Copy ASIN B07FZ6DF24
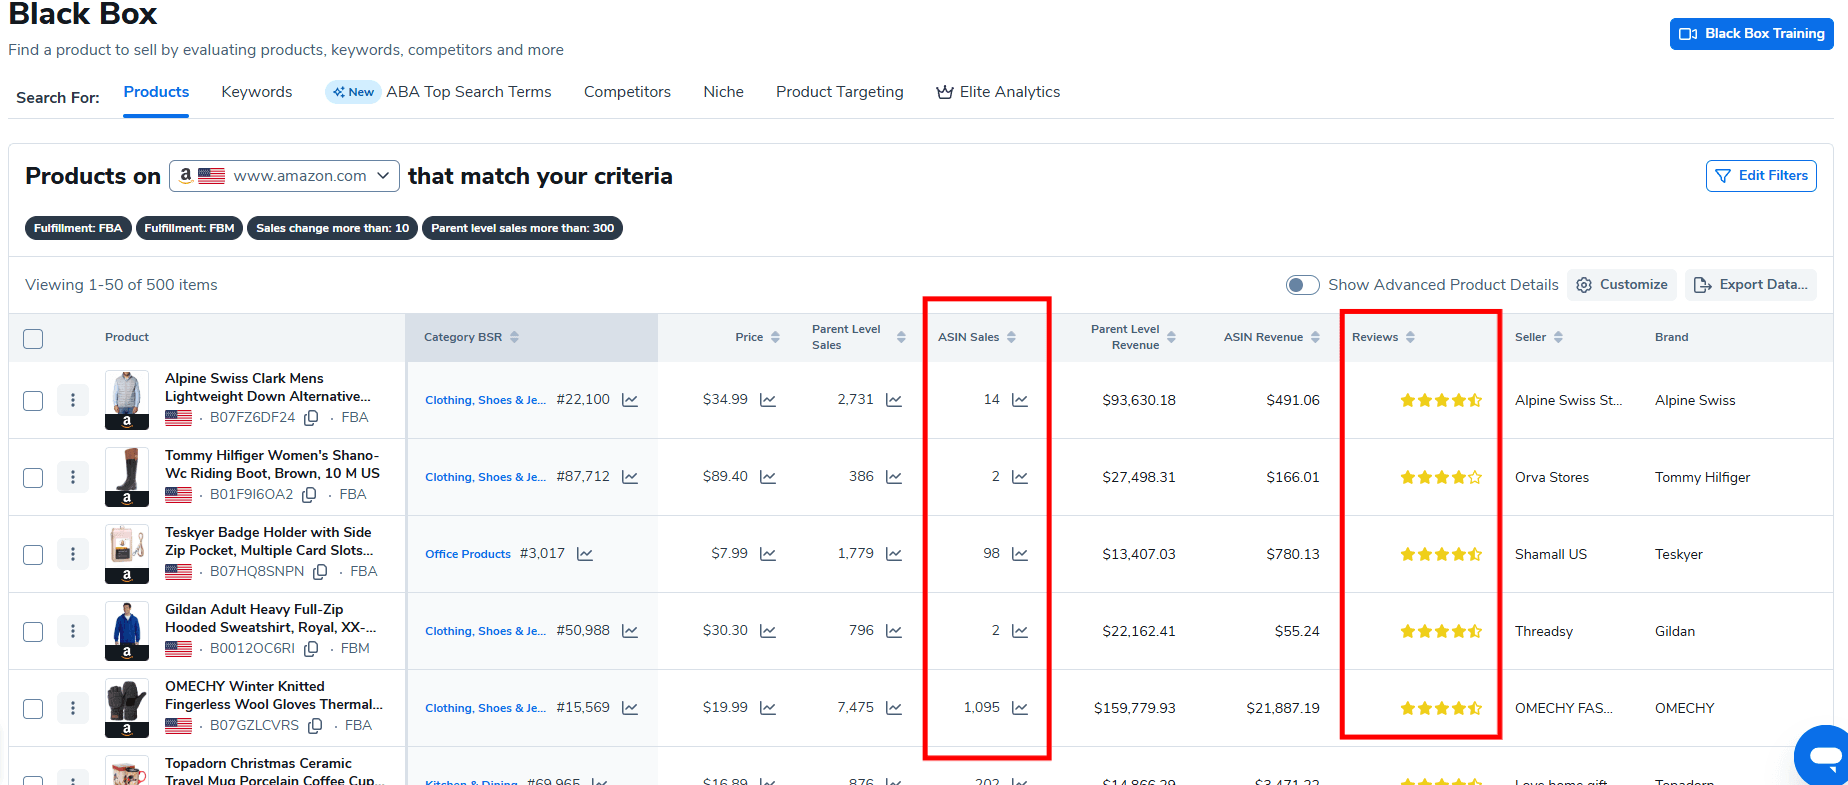1848x785 pixels. click(x=312, y=418)
